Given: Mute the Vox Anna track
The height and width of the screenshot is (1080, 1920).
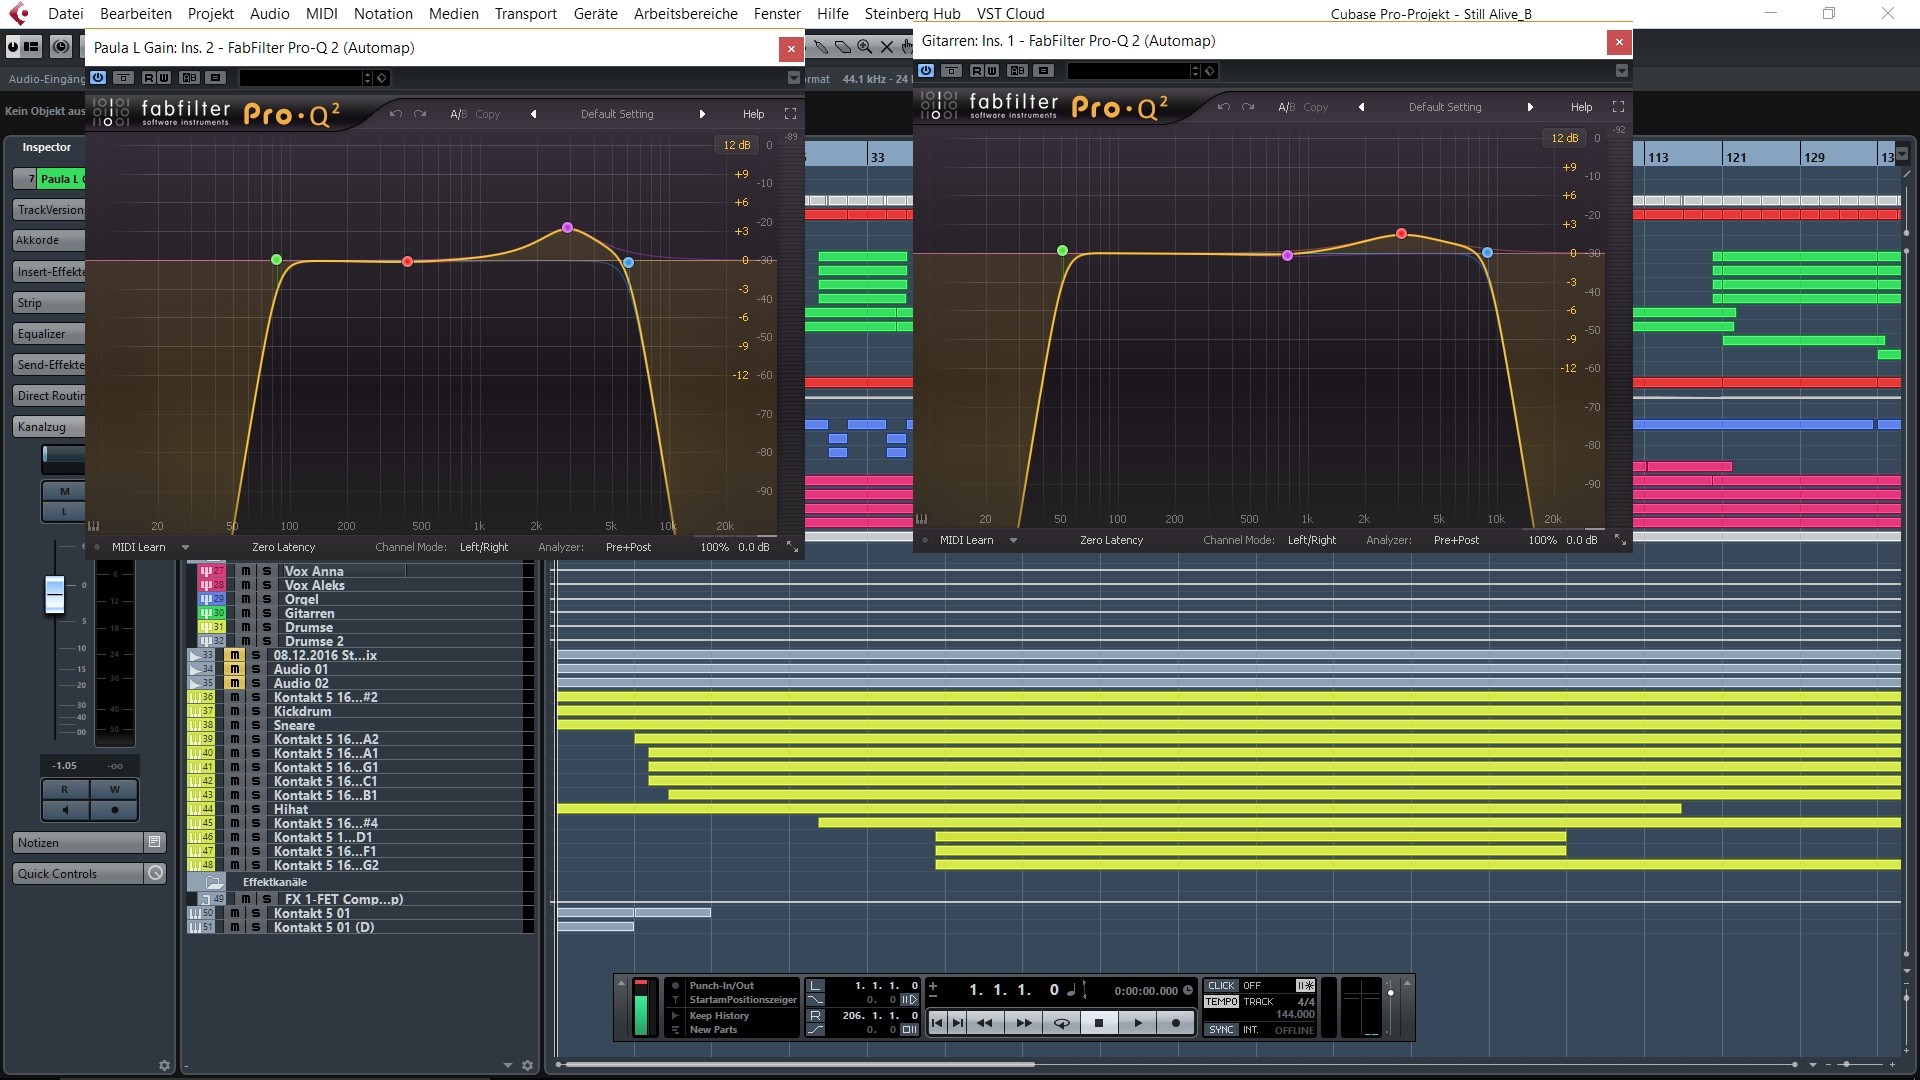Looking at the screenshot, I should click(245, 571).
